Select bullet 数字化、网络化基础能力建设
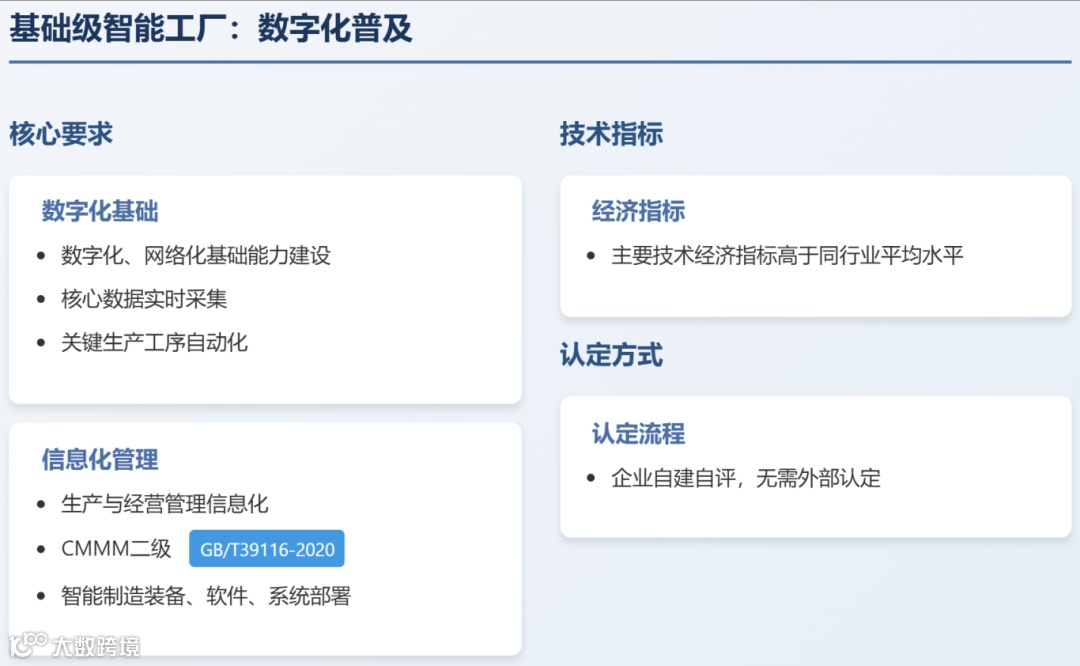The image size is (1080, 666). (196, 256)
